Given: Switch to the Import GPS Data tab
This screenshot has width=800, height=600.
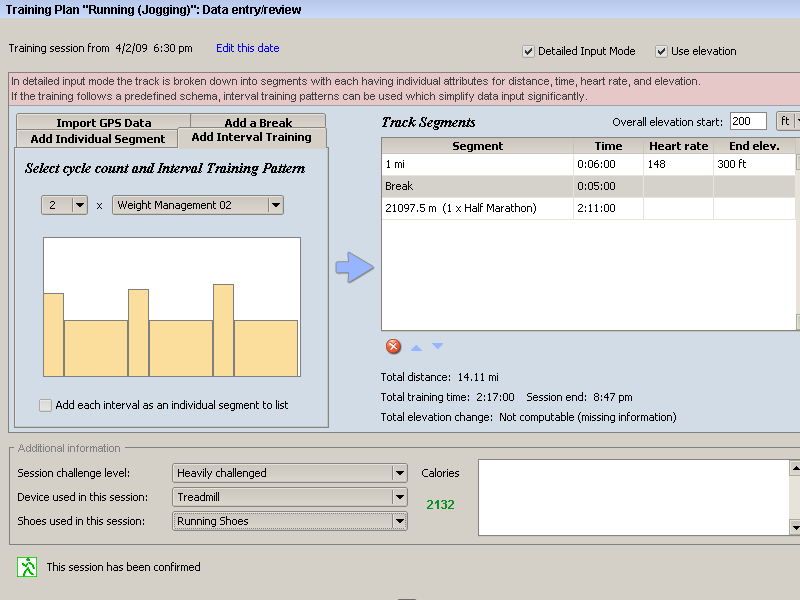Looking at the screenshot, I should 104,123.
